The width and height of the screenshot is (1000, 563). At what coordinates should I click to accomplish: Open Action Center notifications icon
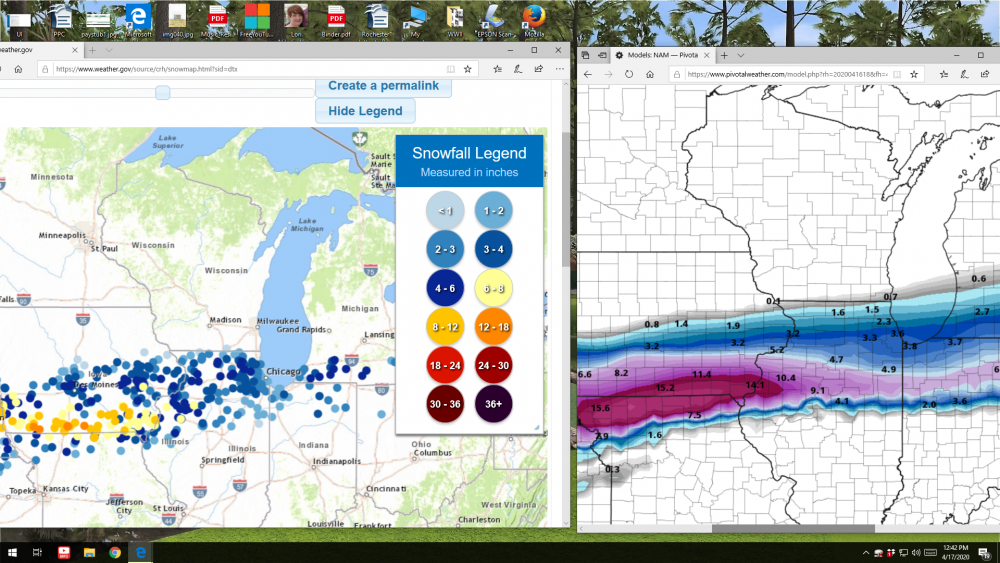coord(985,553)
